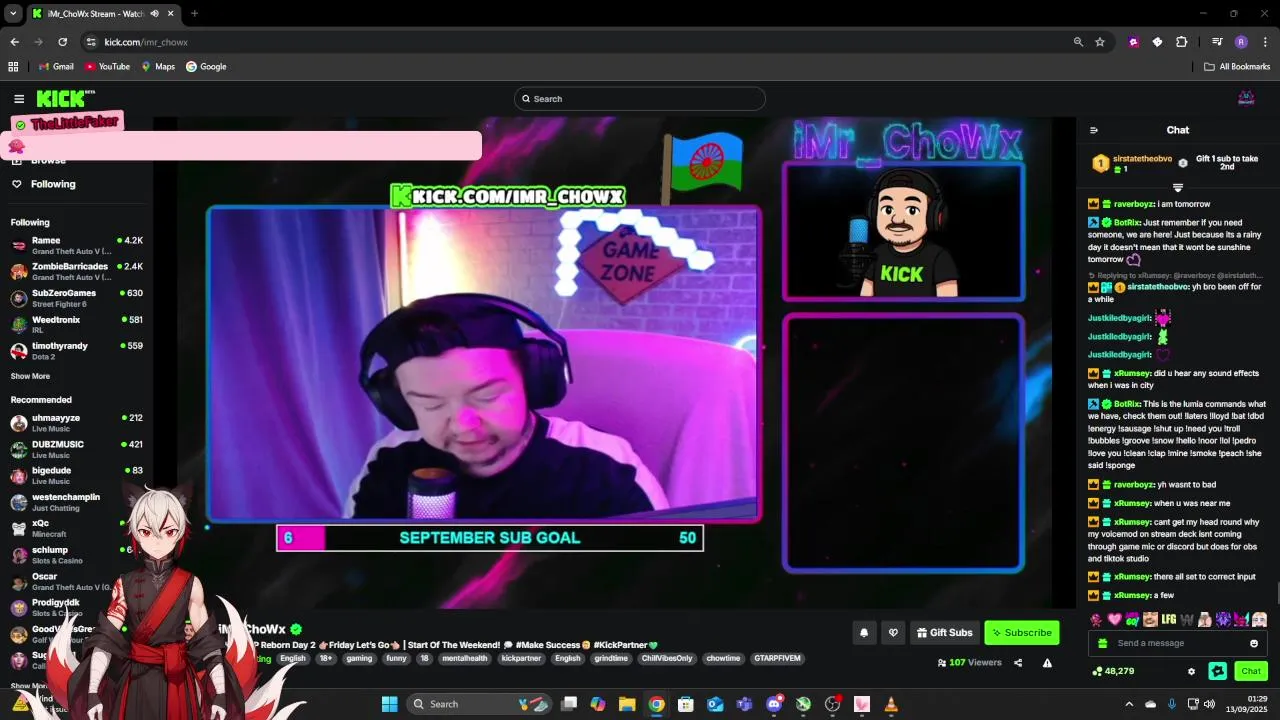
Task: Click the stream video player
Action: pyautogui.click(x=614, y=362)
